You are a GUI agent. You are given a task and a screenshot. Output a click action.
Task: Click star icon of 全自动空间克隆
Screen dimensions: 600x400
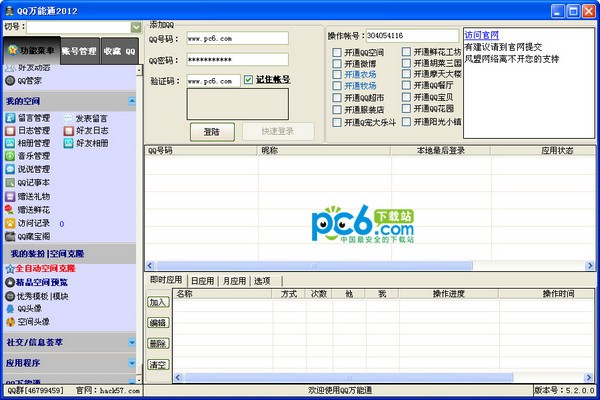point(10,269)
